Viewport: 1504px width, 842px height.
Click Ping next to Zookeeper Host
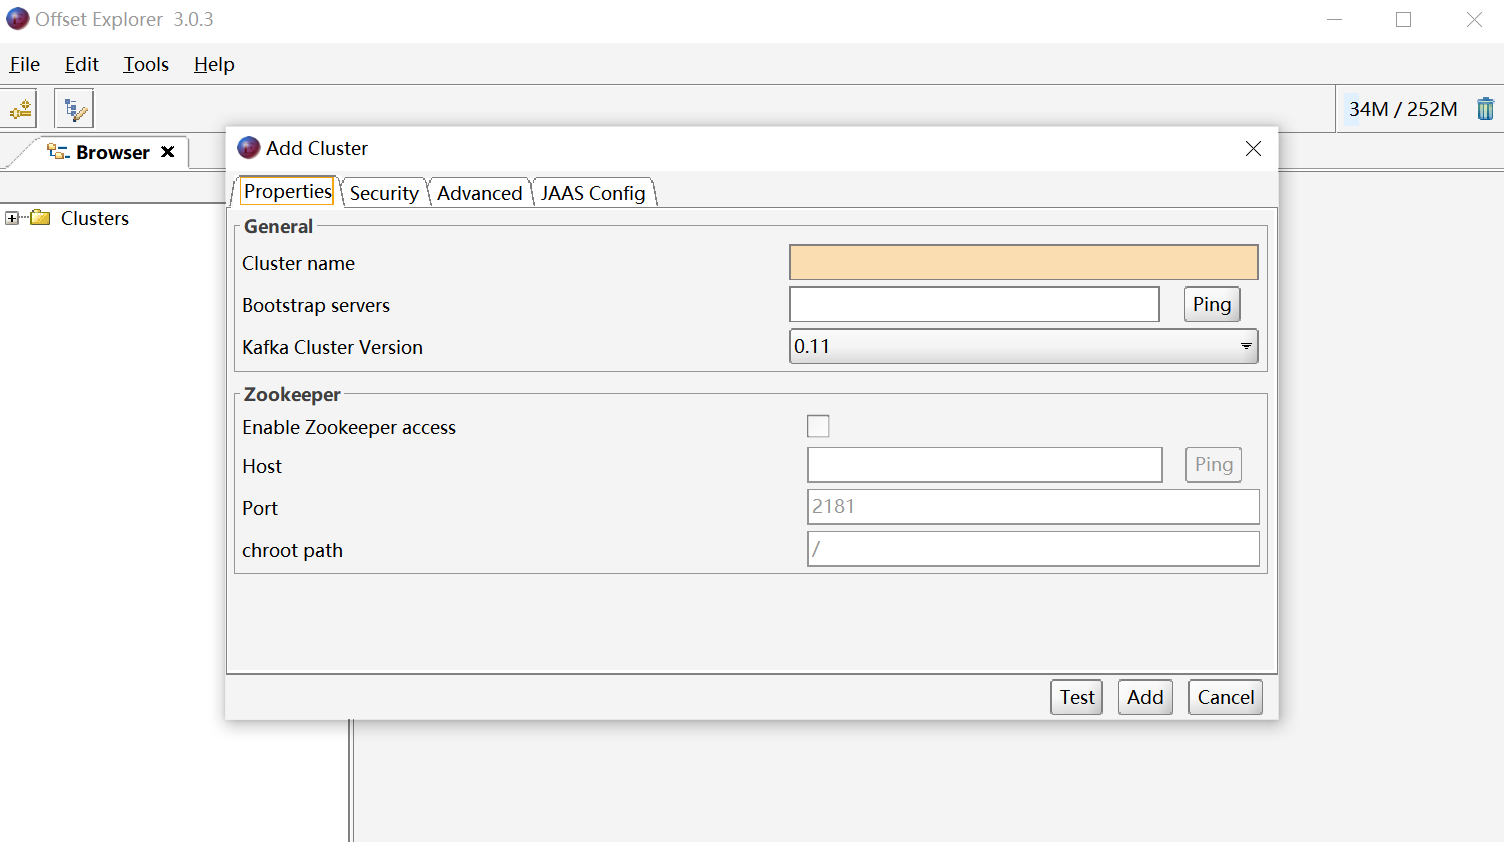(1214, 464)
